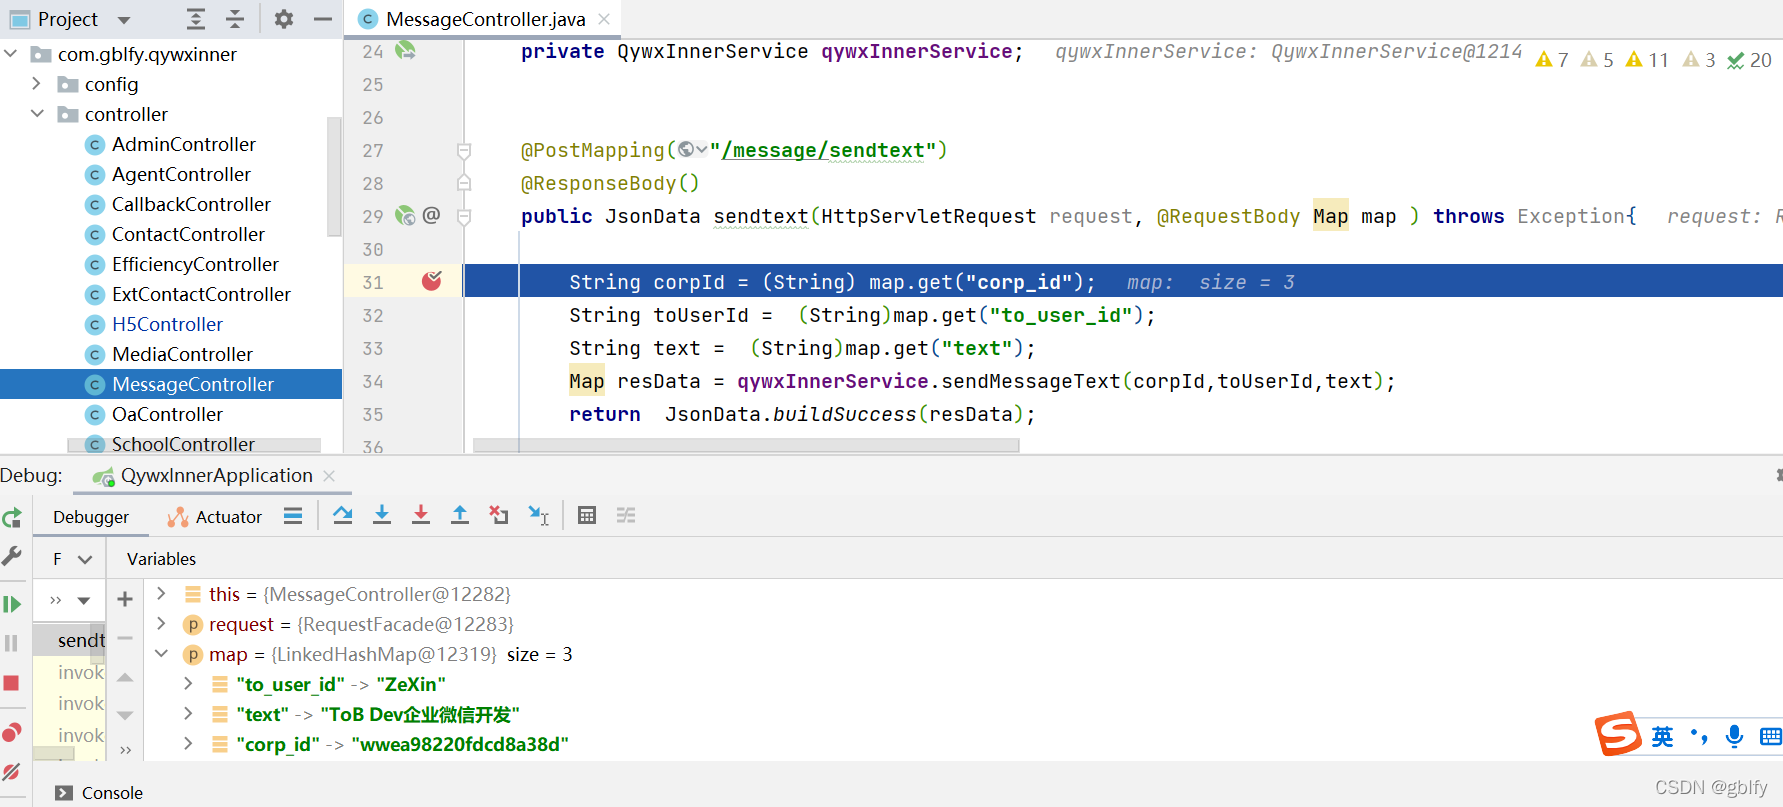This screenshot has height=807, width=1783.
Task: Click Step Out debugger button
Action: [x=460, y=515]
